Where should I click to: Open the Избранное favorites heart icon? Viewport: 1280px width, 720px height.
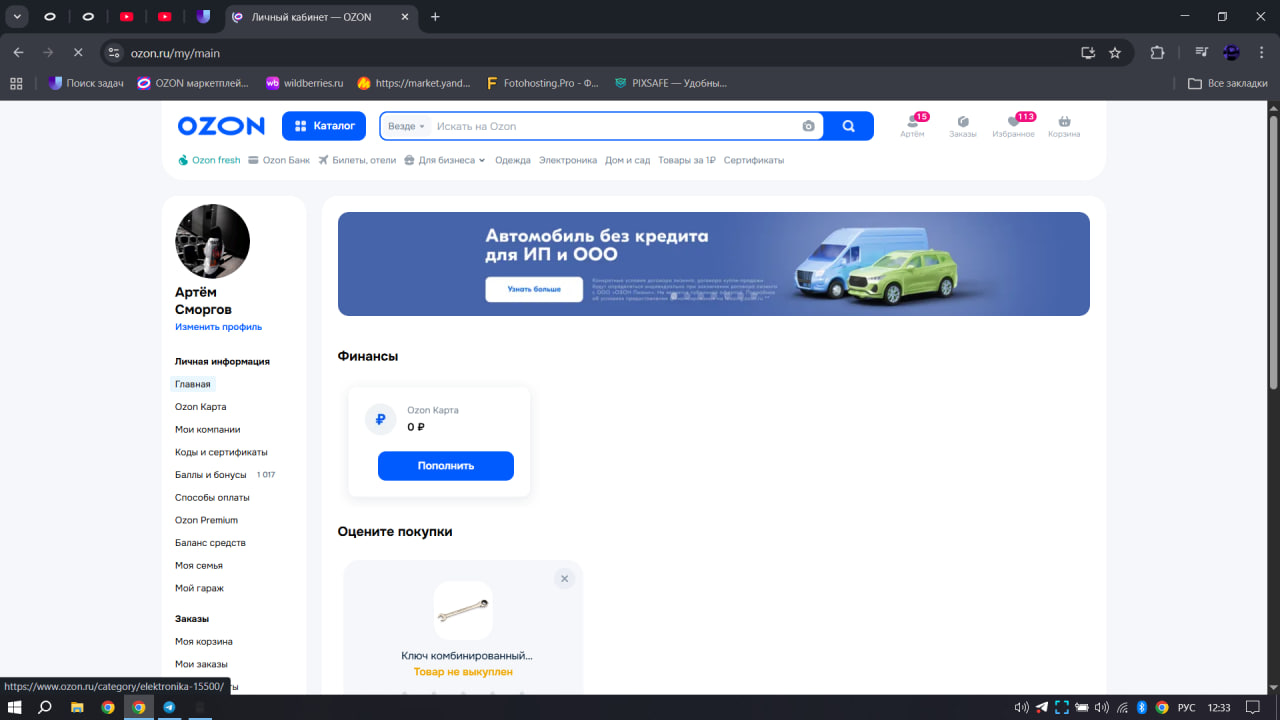tap(1013, 126)
